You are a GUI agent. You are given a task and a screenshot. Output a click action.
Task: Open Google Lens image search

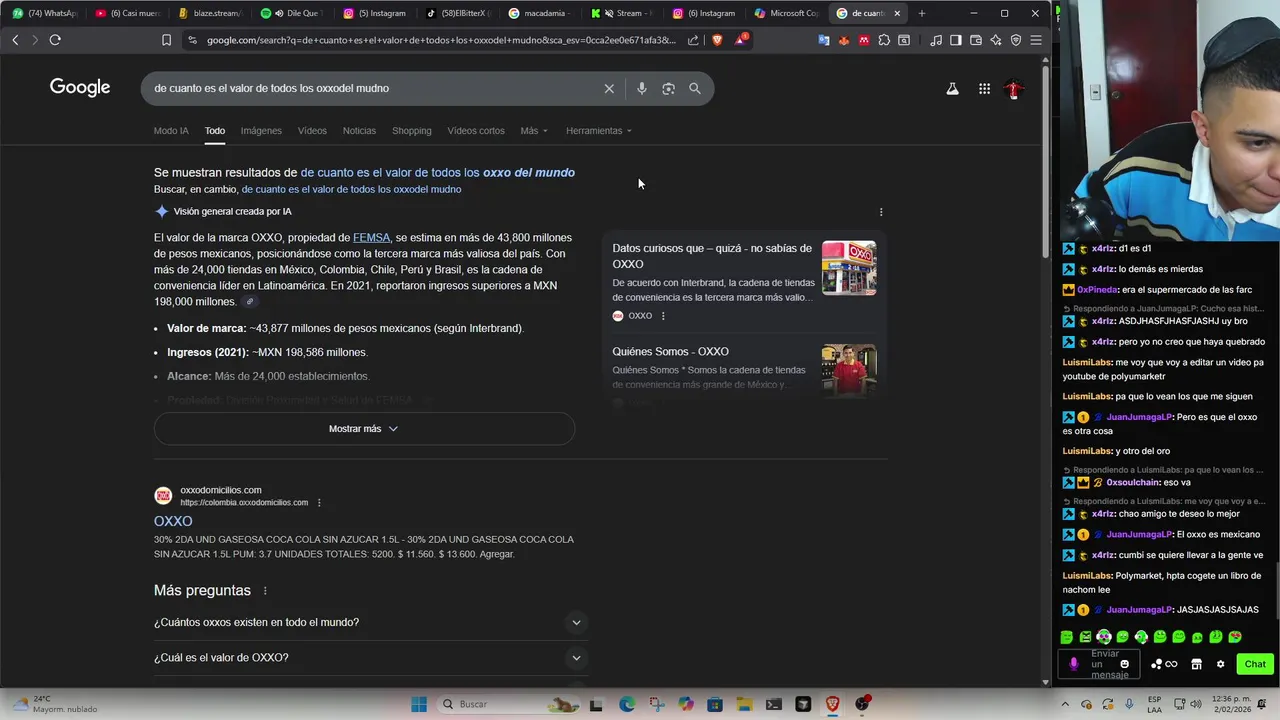(x=668, y=88)
